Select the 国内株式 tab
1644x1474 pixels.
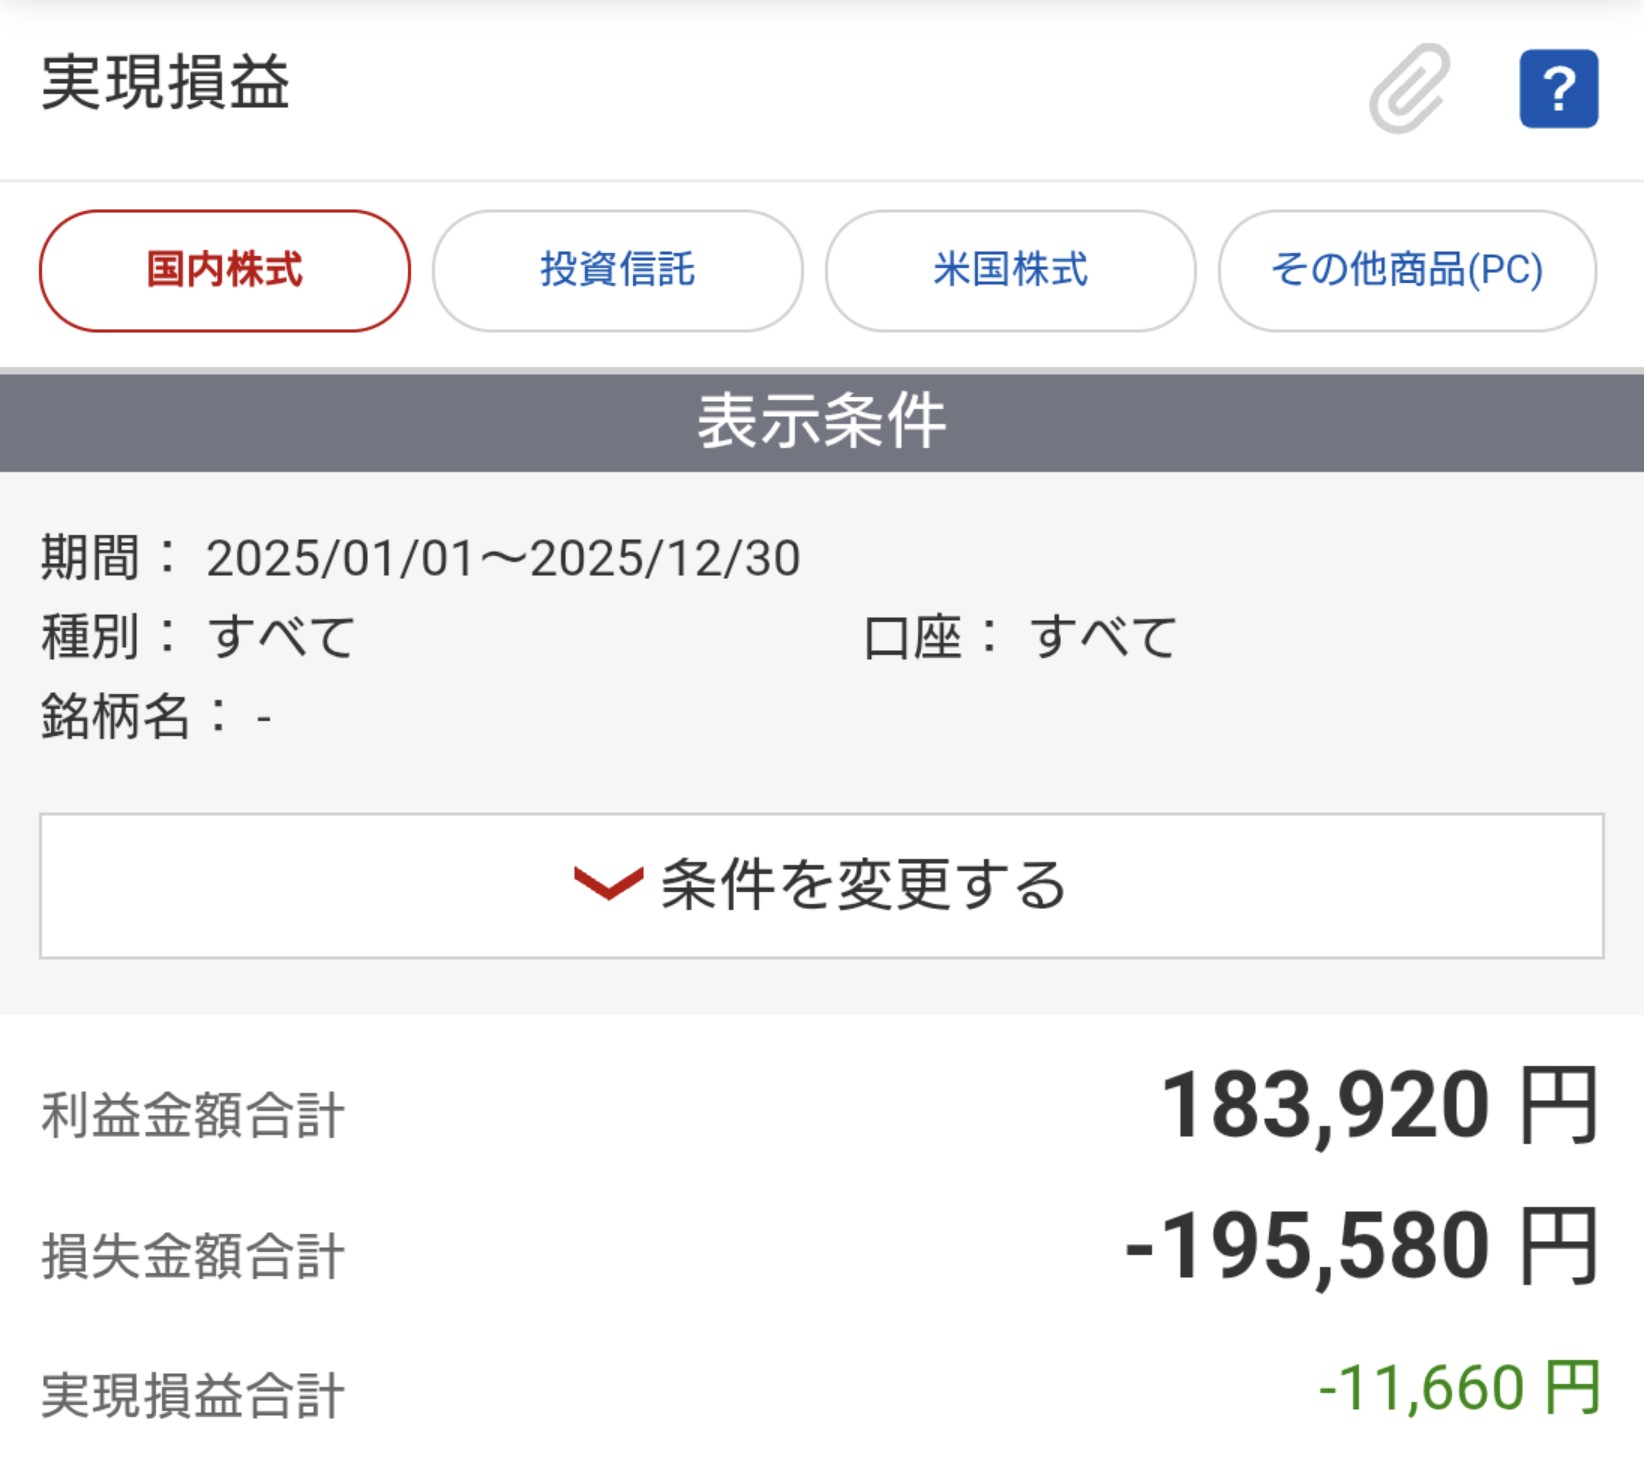click(x=223, y=270)
